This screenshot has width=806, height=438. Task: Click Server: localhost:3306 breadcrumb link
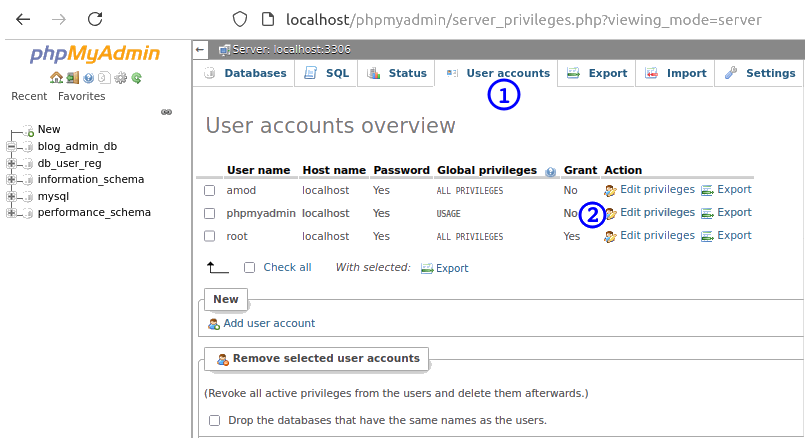tap(291, 50)
